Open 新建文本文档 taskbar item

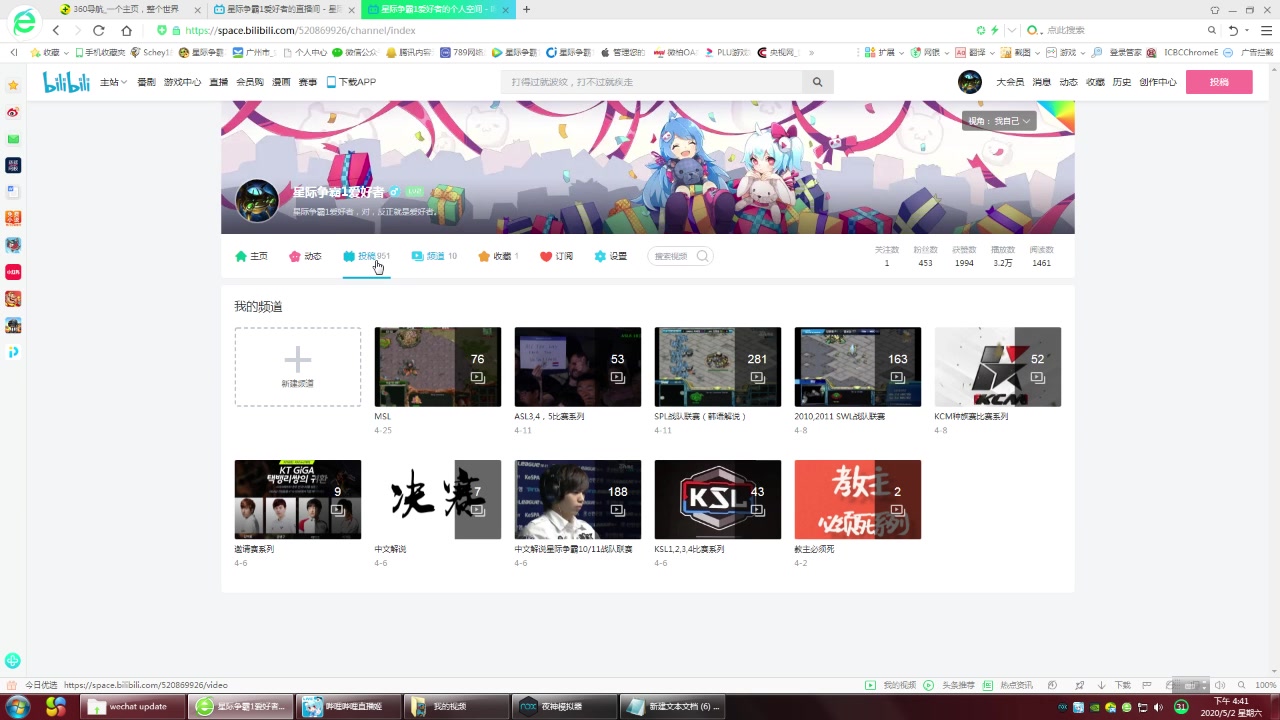(672, 706)
